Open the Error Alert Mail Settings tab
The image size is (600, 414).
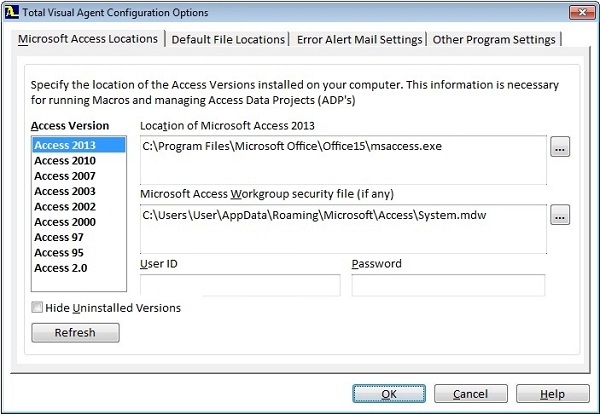[x=359, y=39]
